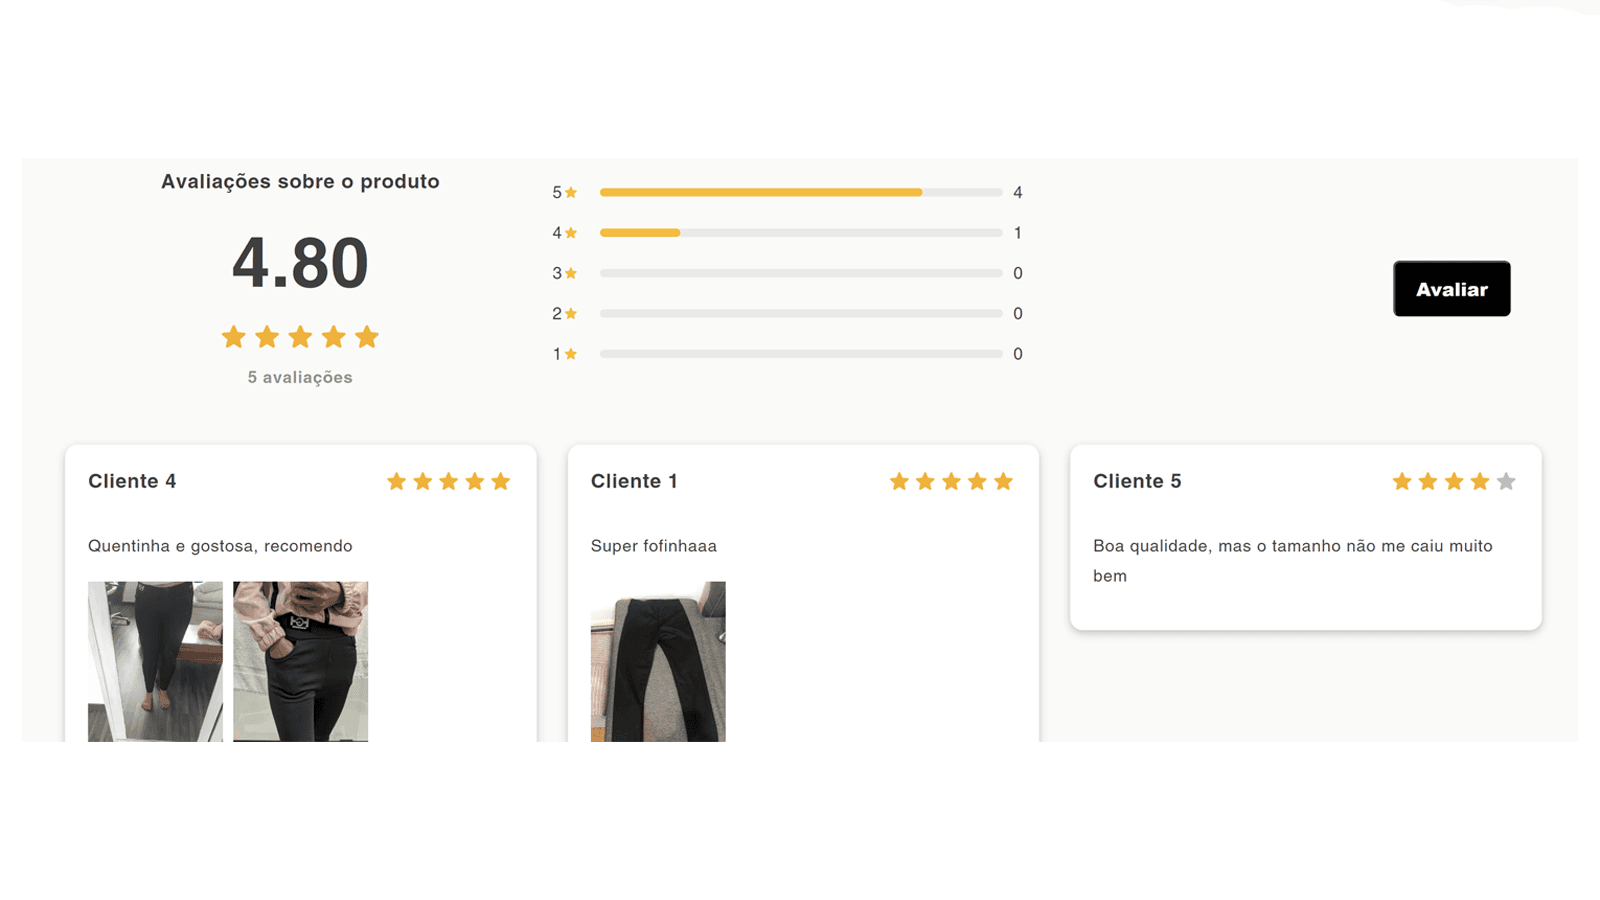Click the 5-star icon in the rating summary
The image size is (1600, 900).
coord(572,192)
